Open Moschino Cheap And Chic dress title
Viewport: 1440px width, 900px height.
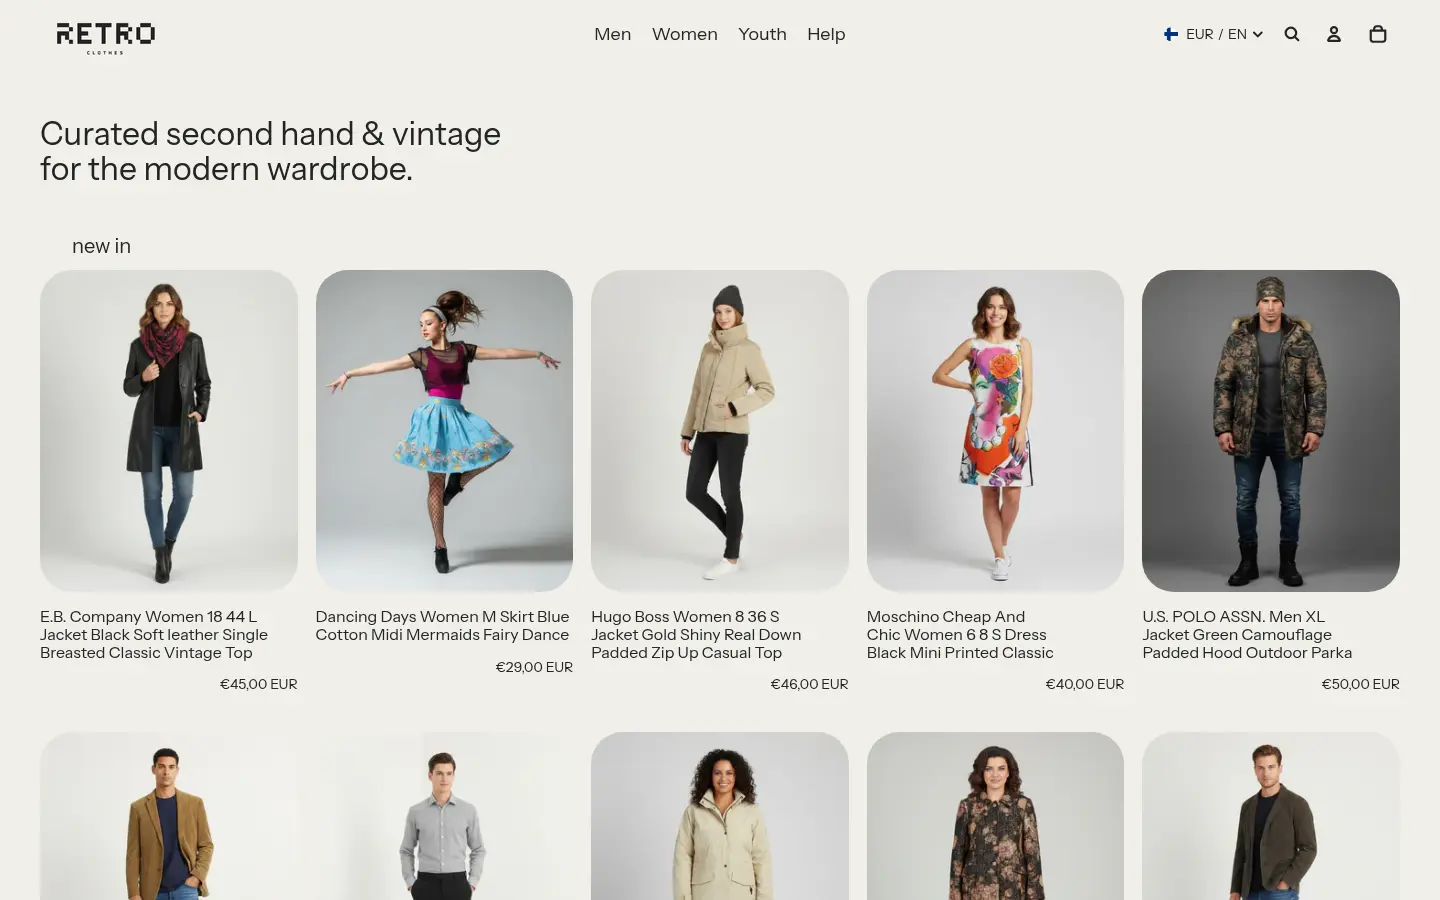pyautogui.click(x=960, y=635)
